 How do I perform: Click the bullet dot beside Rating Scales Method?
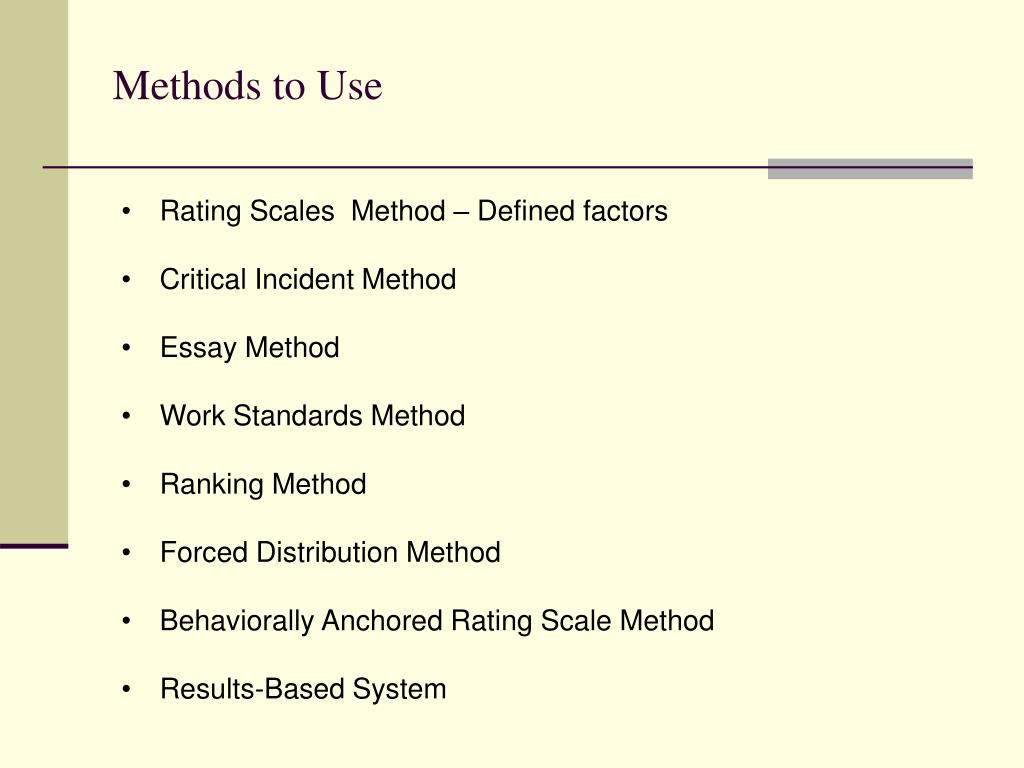[127, 213]
